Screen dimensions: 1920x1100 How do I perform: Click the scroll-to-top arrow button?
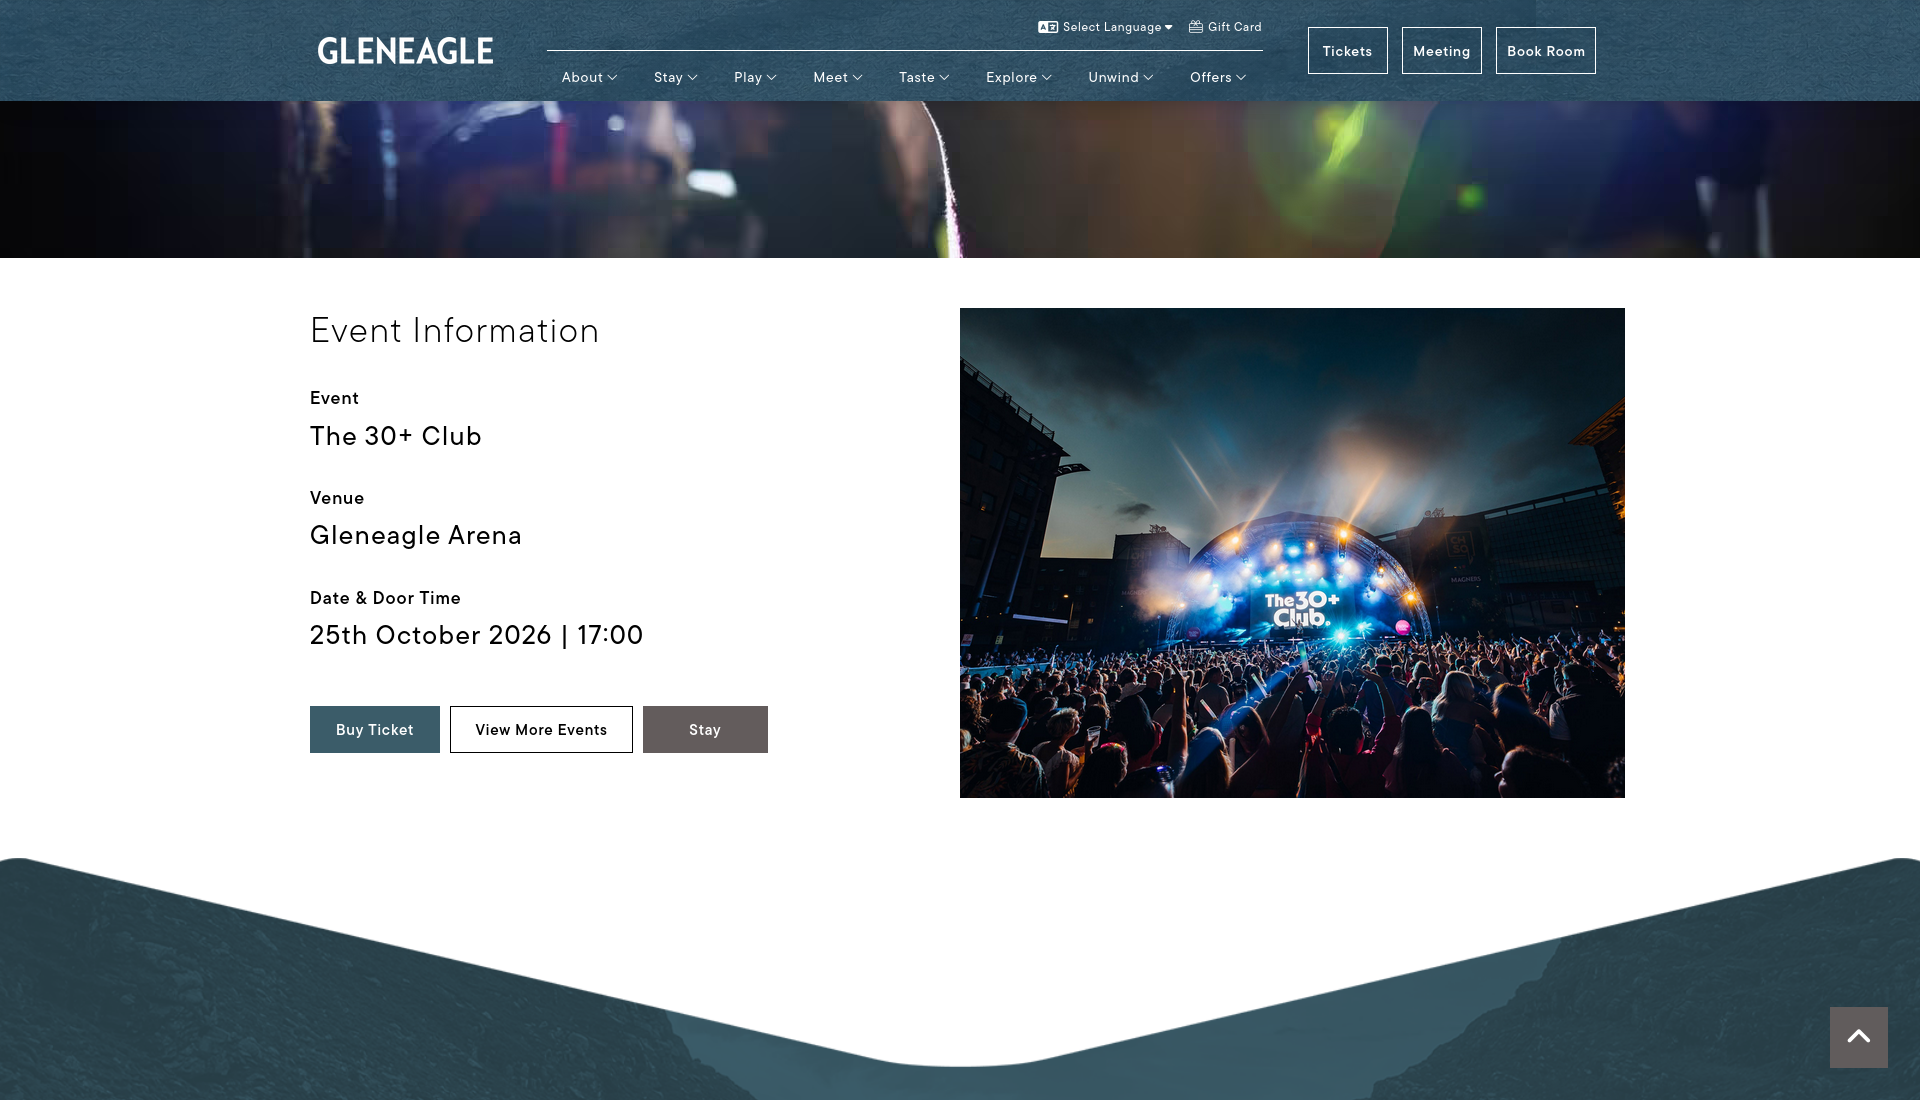tap(1858, 1037)
